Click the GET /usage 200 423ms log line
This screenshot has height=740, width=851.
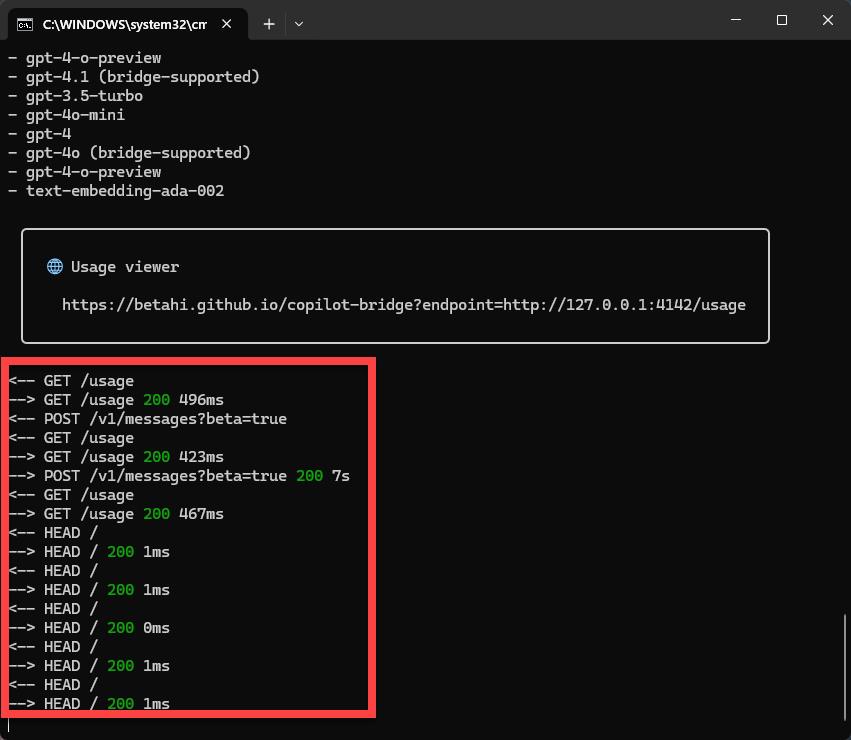[x=116, y=457]
